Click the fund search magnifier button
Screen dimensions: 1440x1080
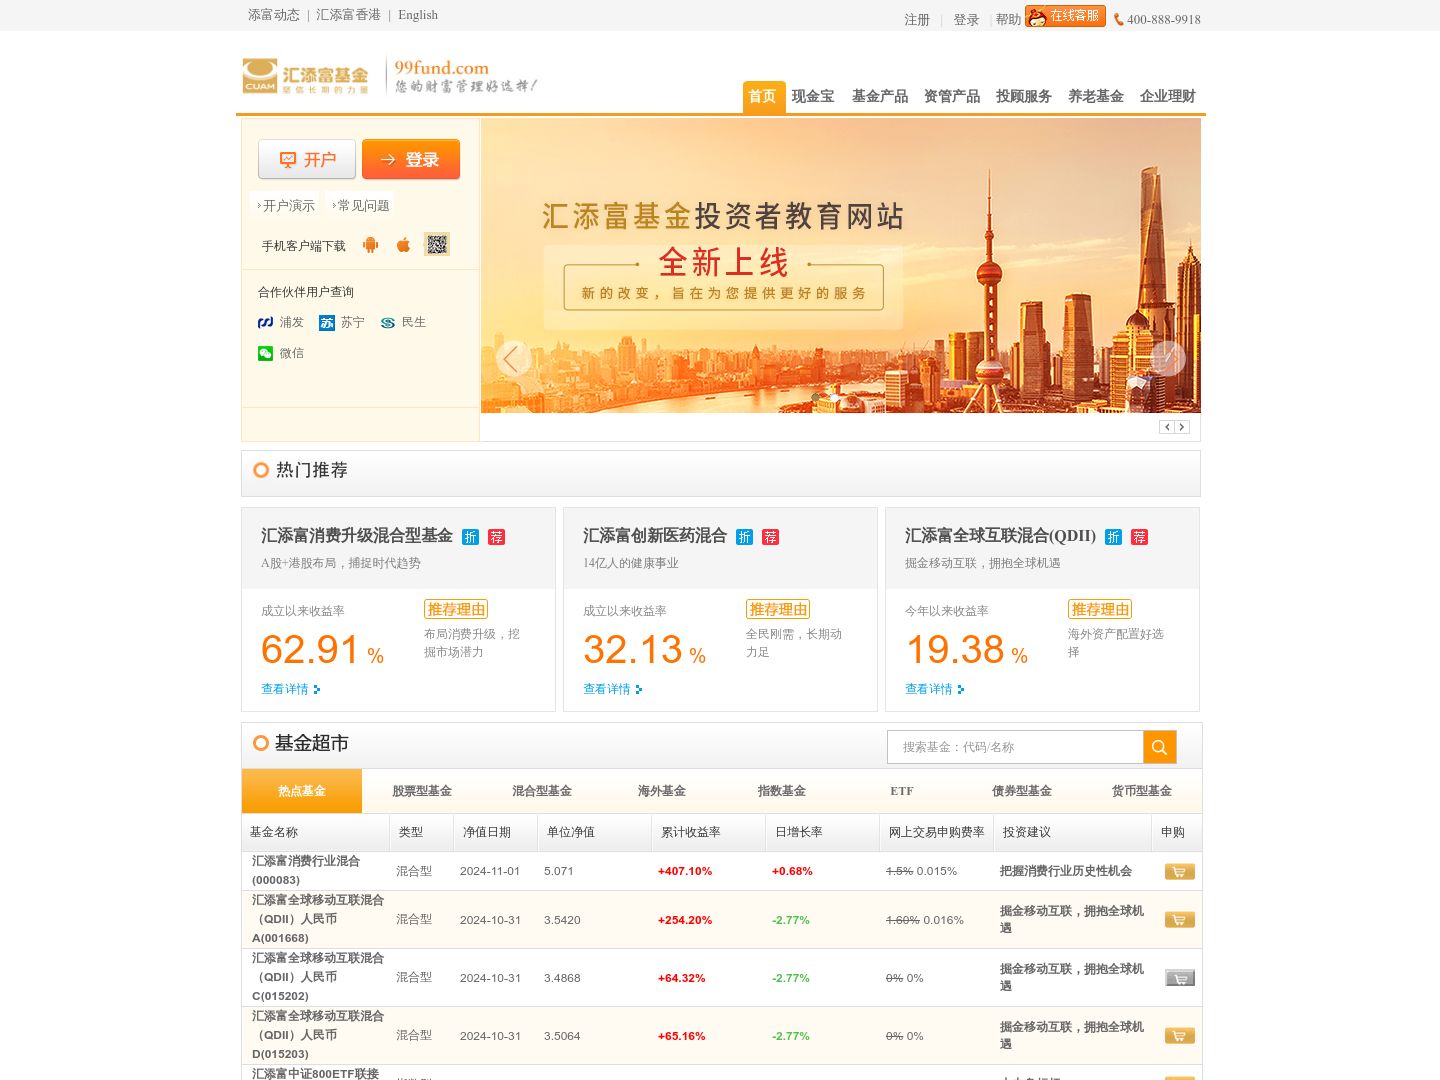tap(1160, 747)
